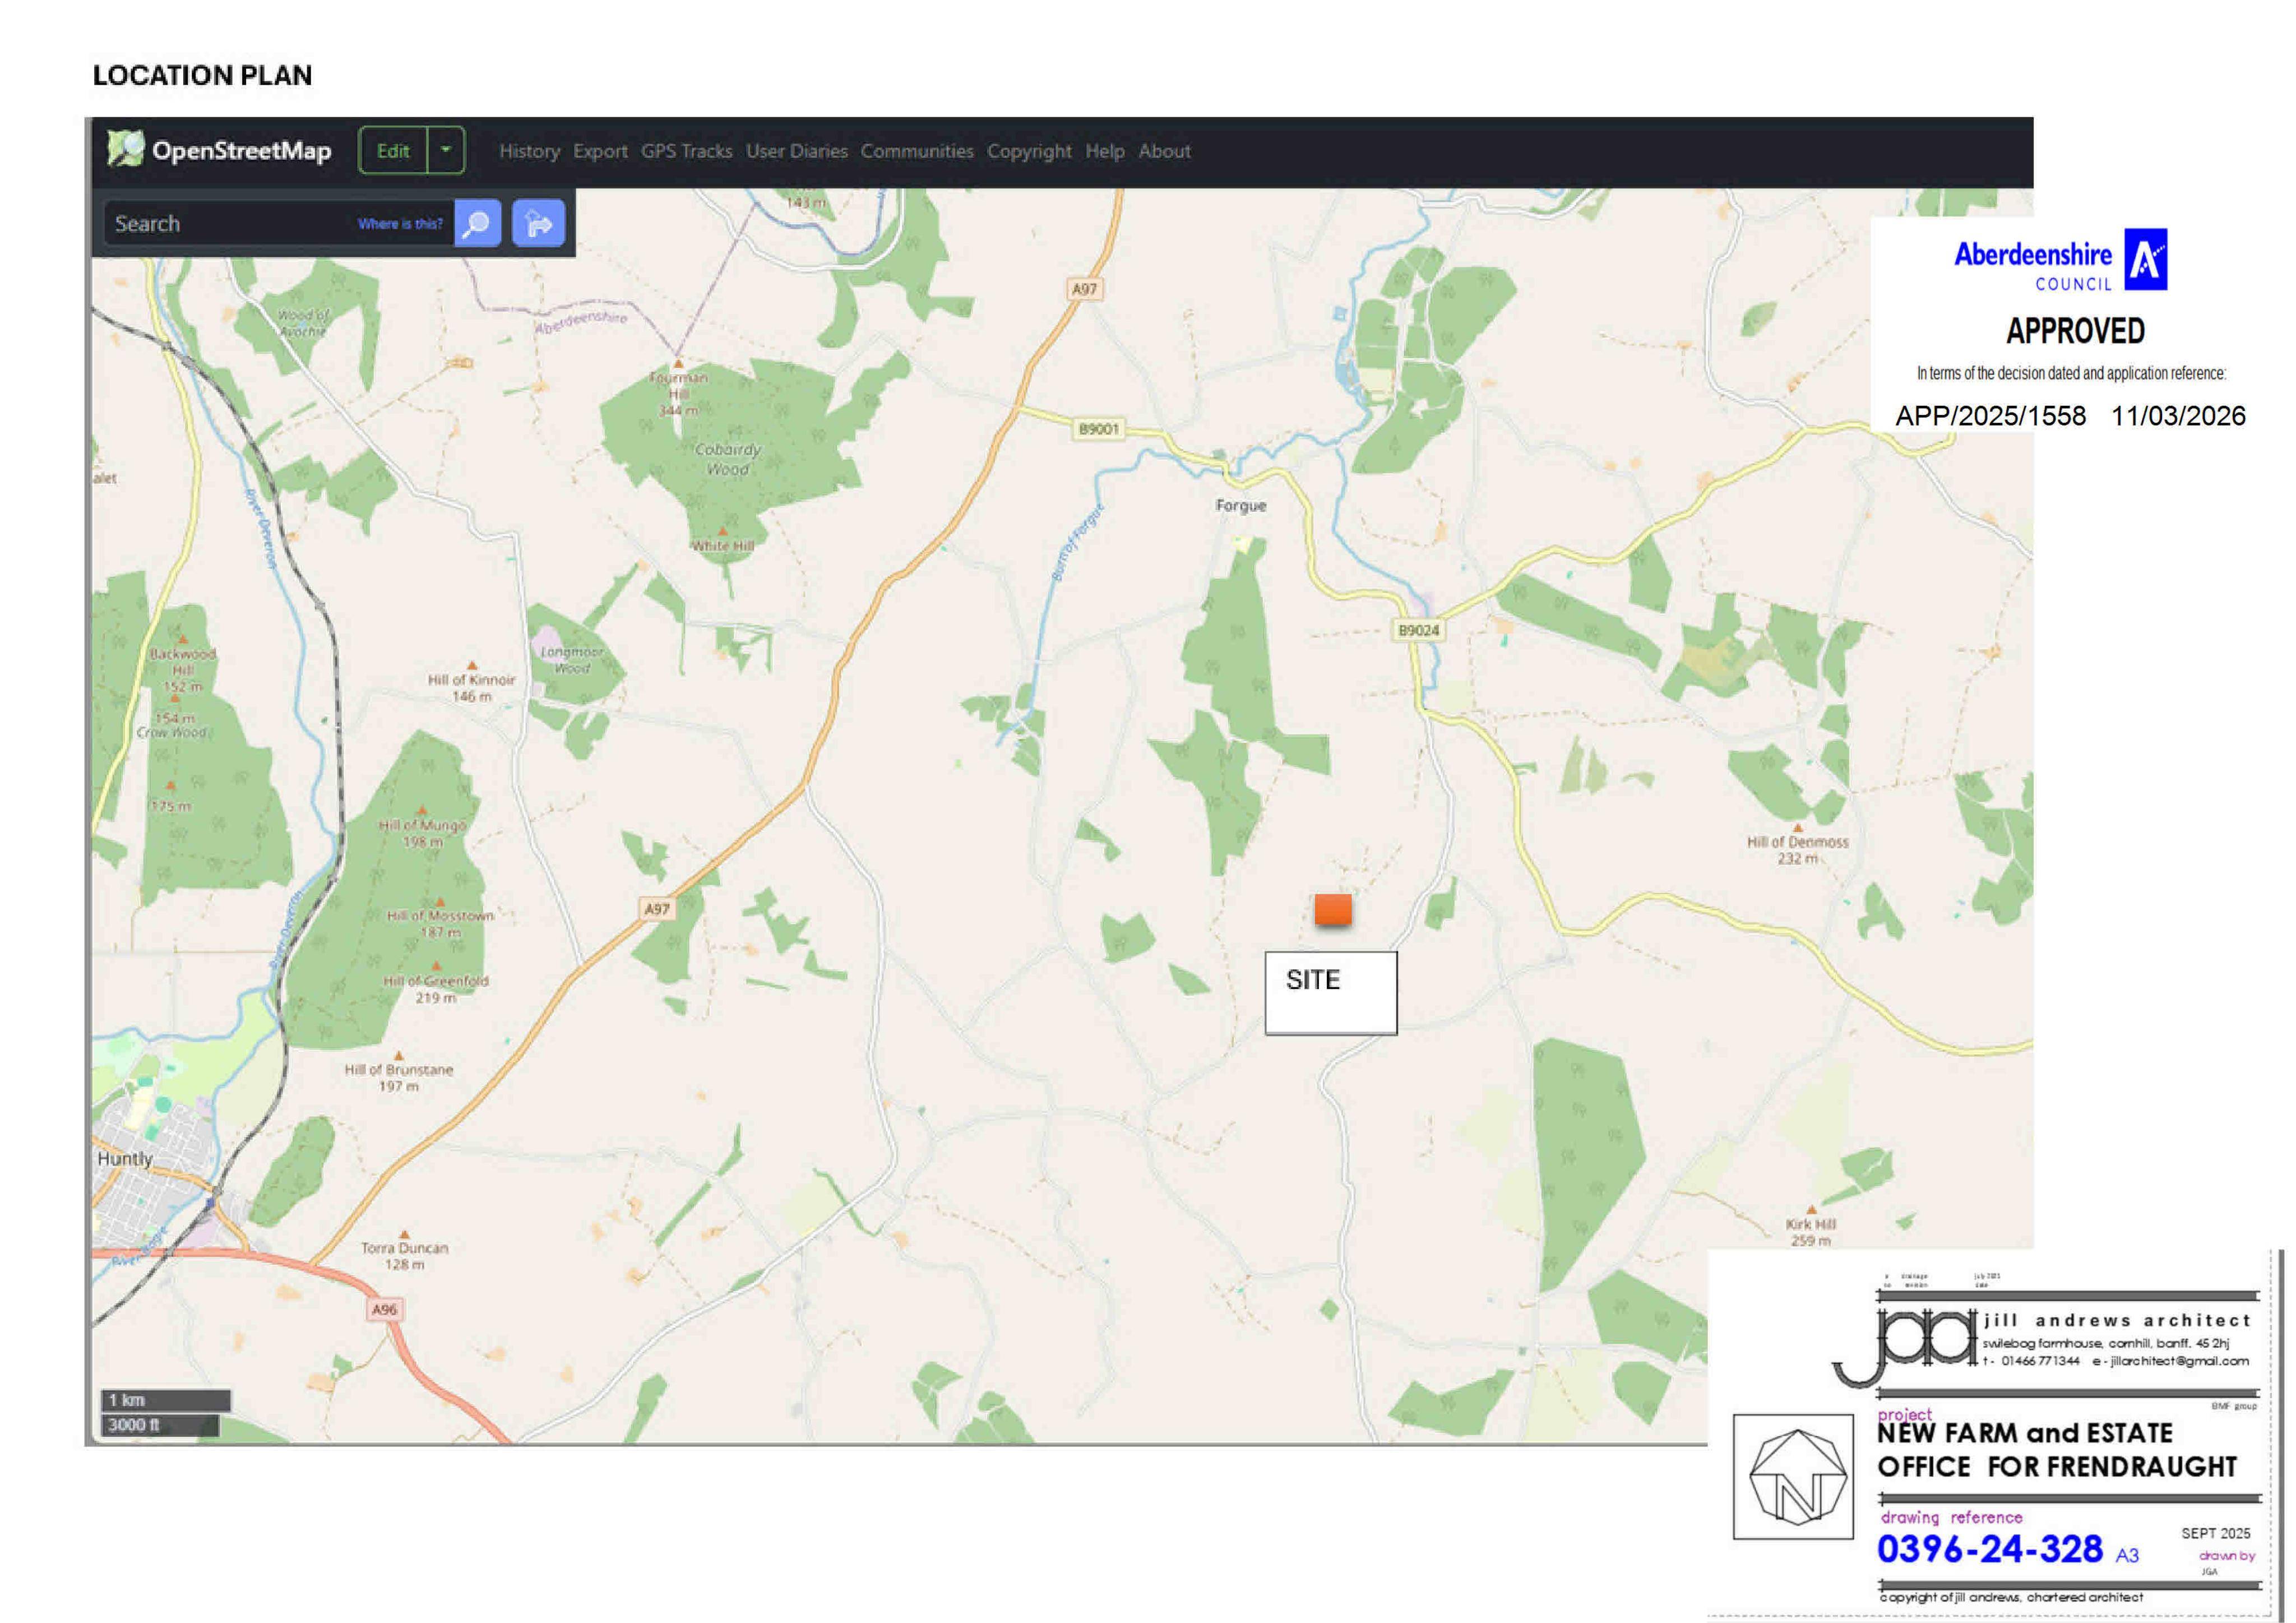Screen dimensions: 2296x1623
Task: Open the History menu item
Action: (529, 151)
